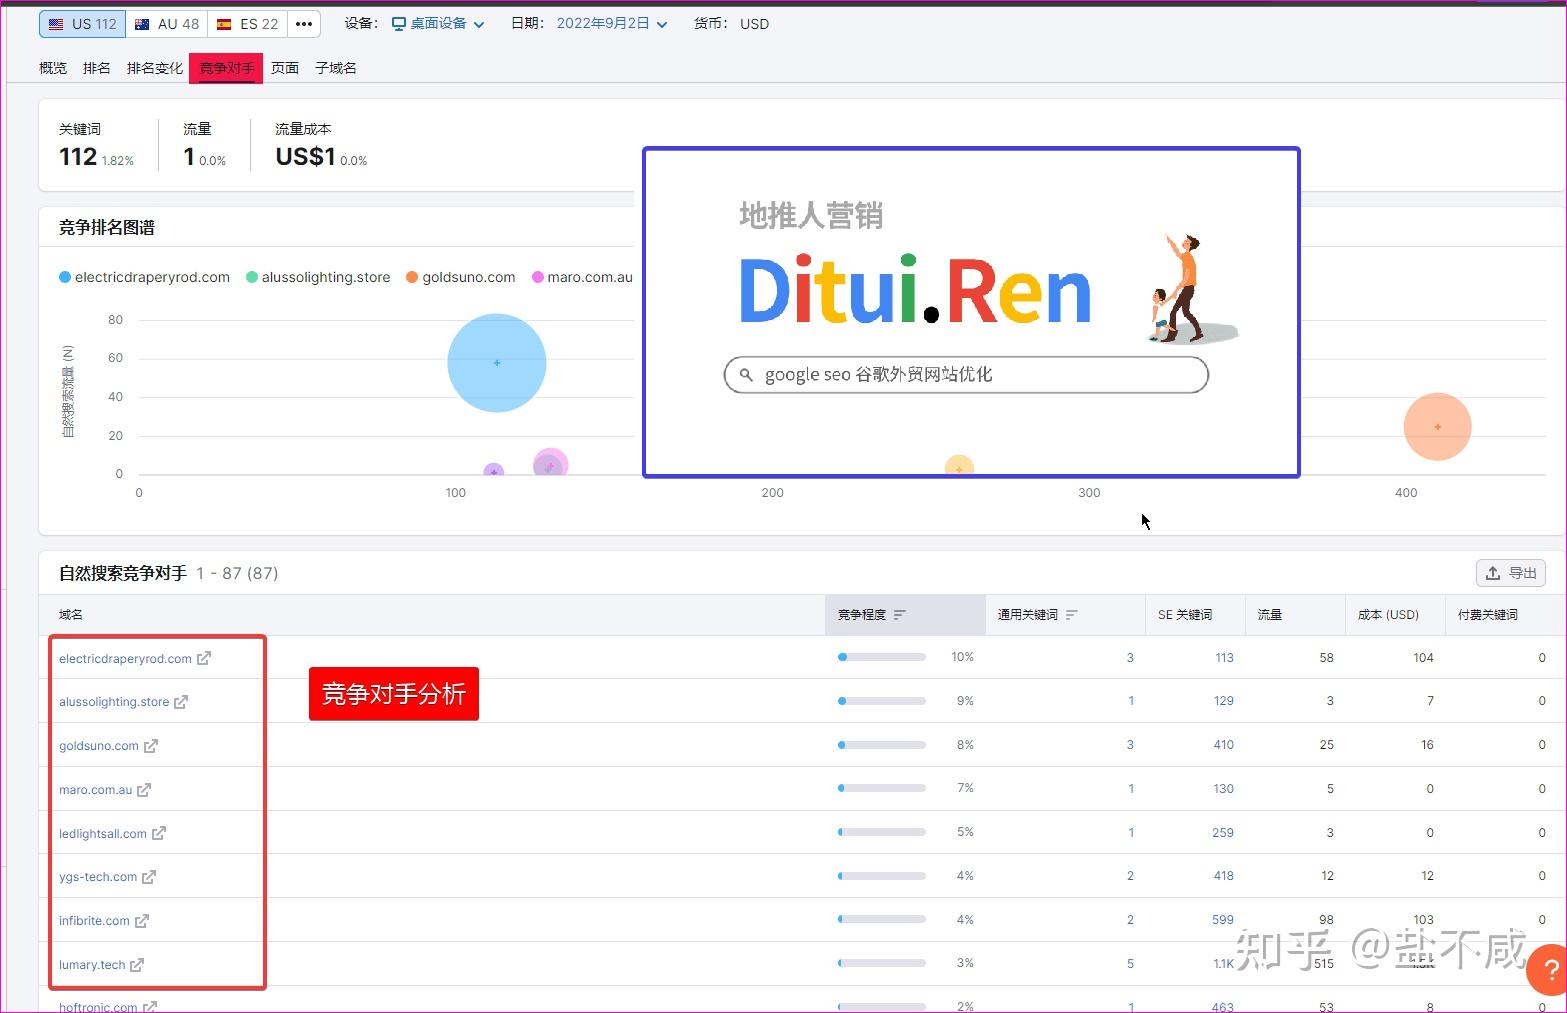Open external link icon for electricdraperyrod.com
Viewport: 1567px width, 1013px height.
coord(204,658)
